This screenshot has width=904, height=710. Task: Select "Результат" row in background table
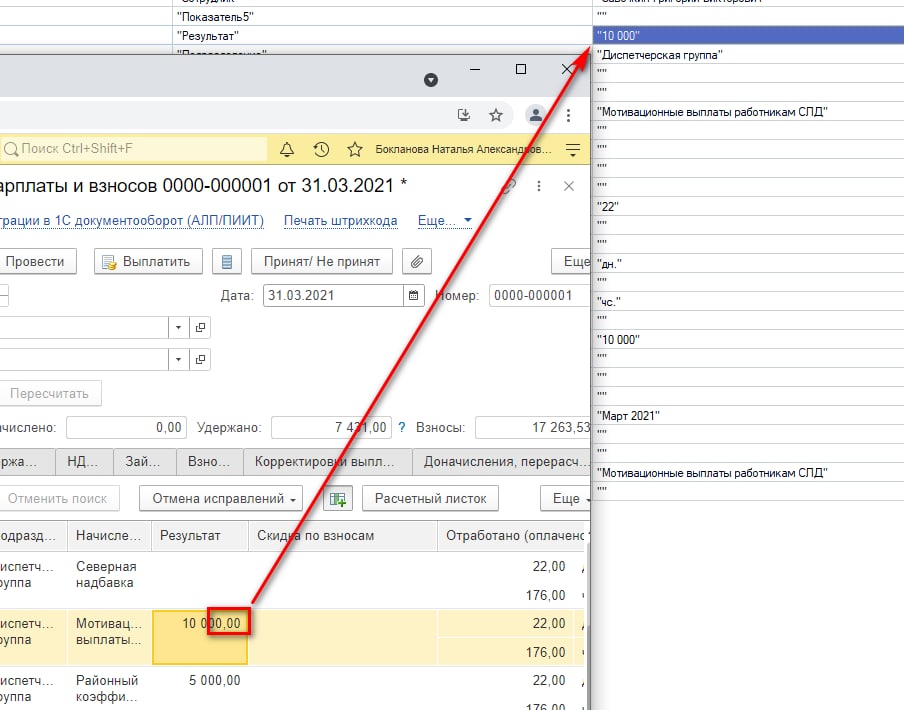click(383, 35)
